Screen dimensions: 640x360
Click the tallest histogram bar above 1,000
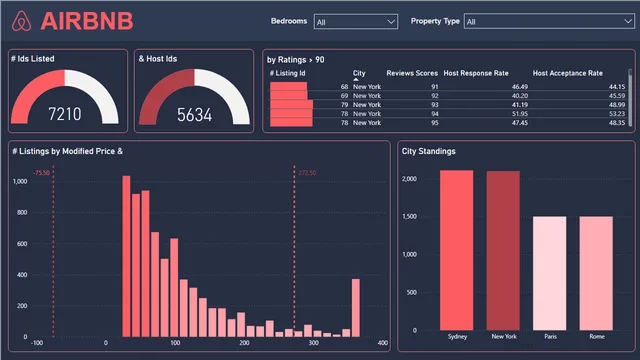pyautogui.click(x=127, y=256)
